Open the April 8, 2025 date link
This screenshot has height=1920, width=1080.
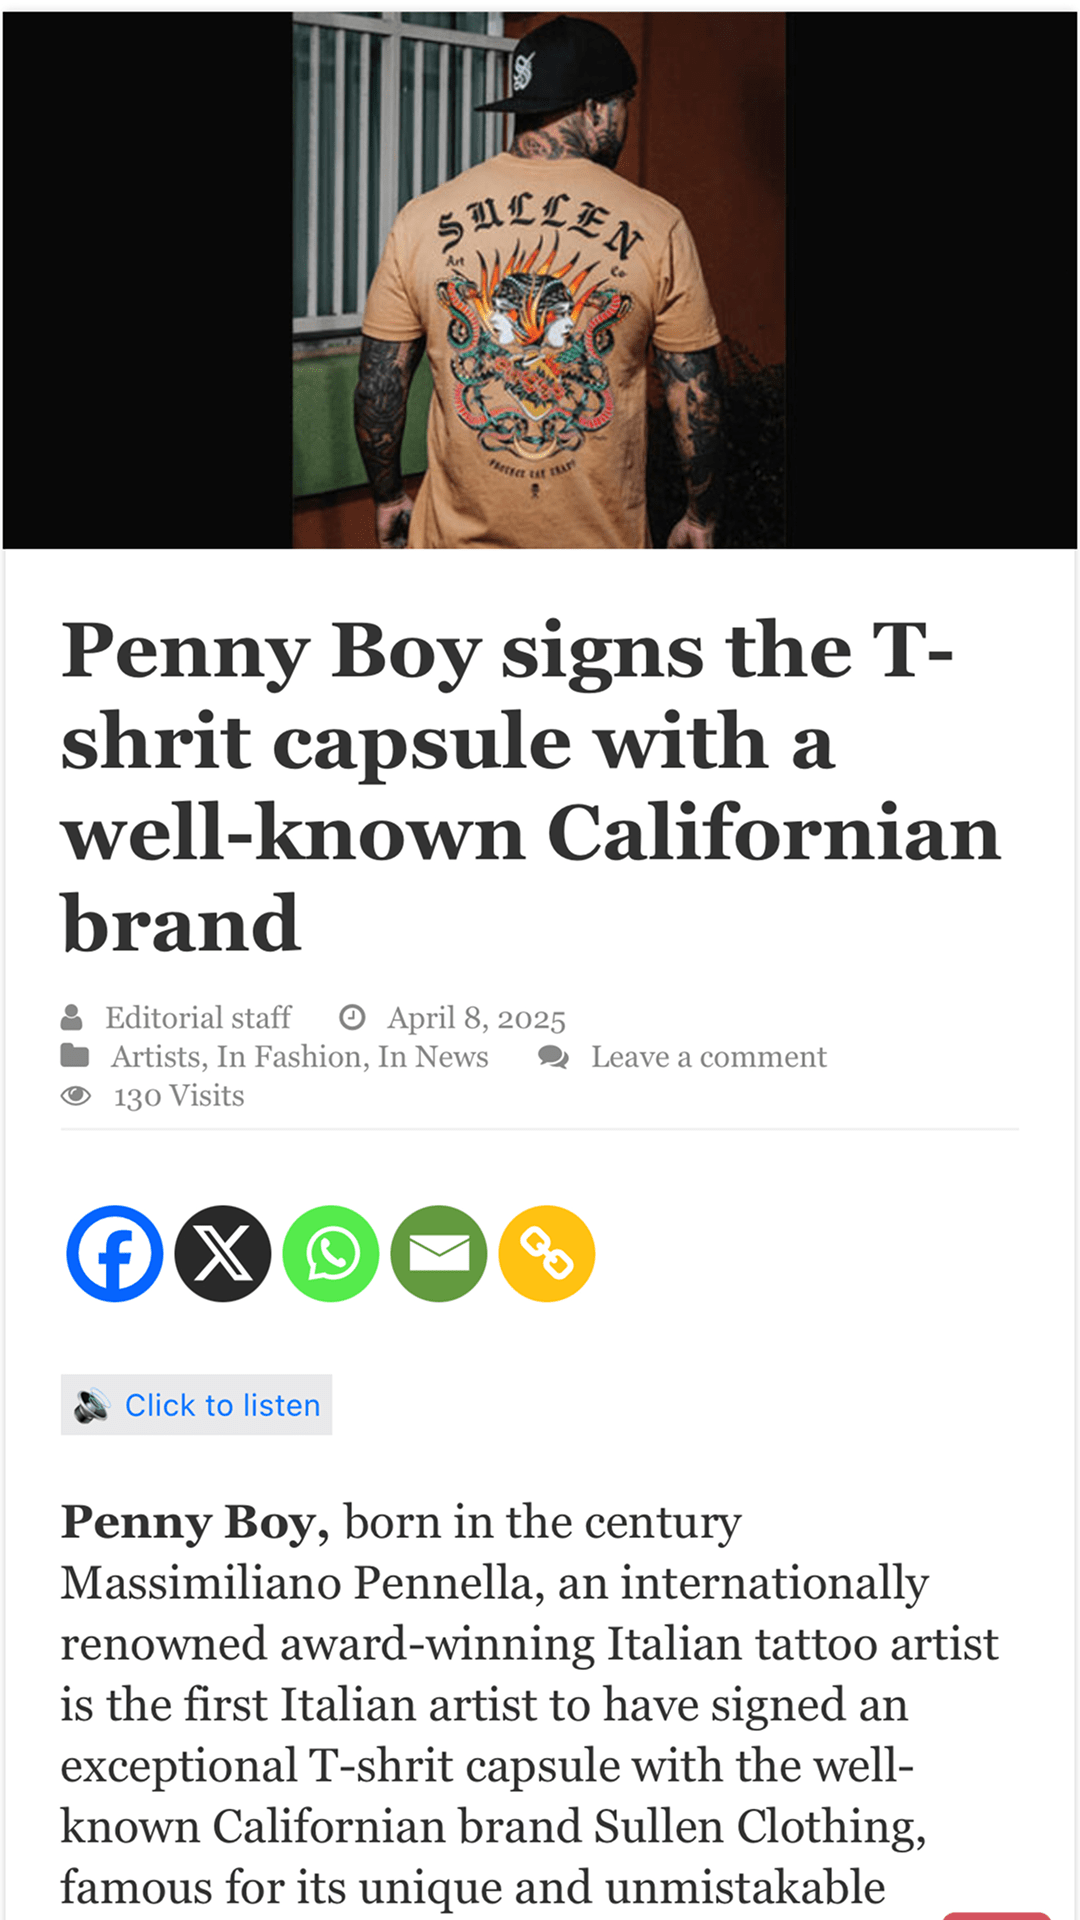[x=476, y=1018]
